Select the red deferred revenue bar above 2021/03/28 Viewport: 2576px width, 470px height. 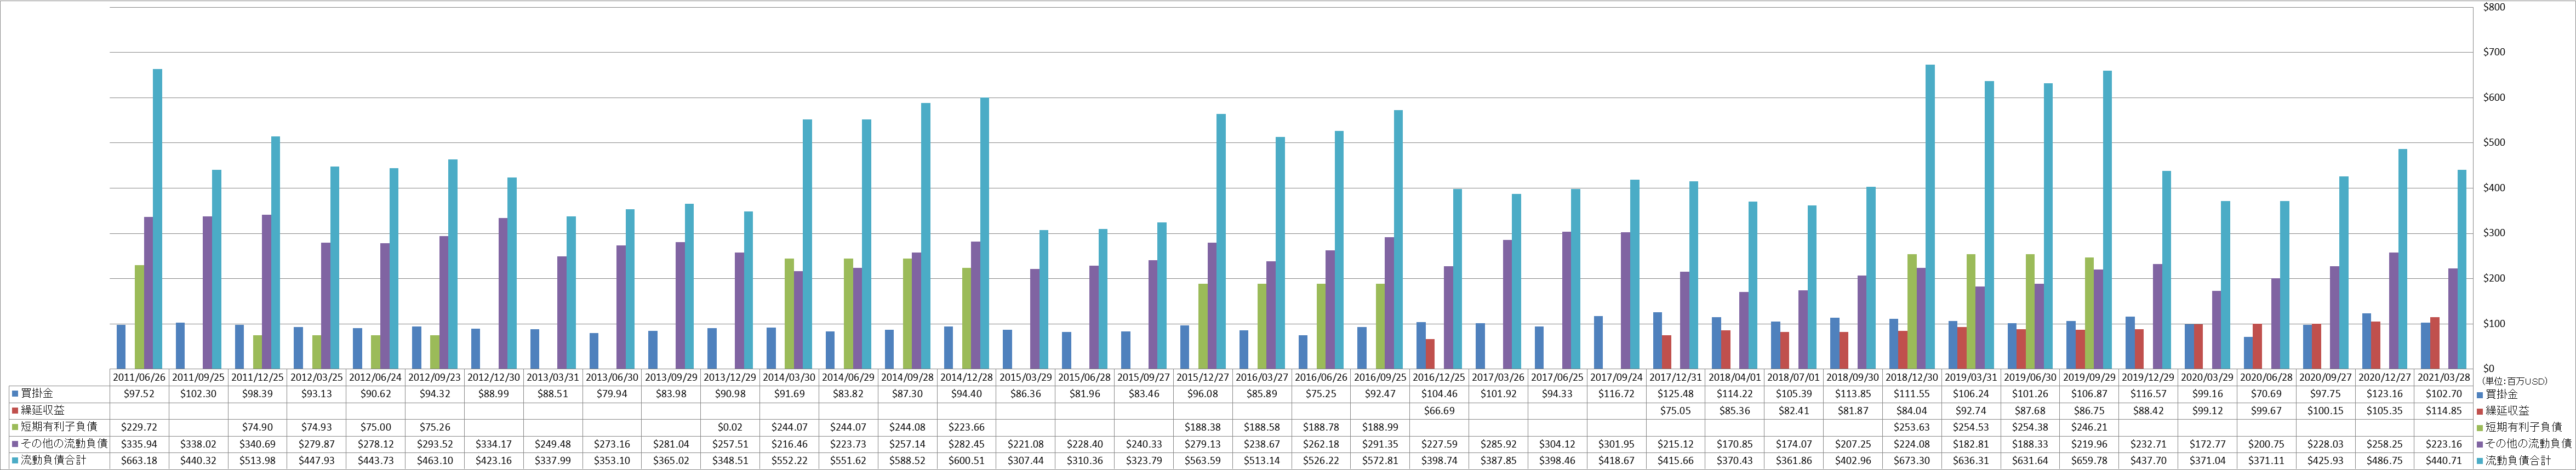pyautogui.click(x=2436, y=343)
